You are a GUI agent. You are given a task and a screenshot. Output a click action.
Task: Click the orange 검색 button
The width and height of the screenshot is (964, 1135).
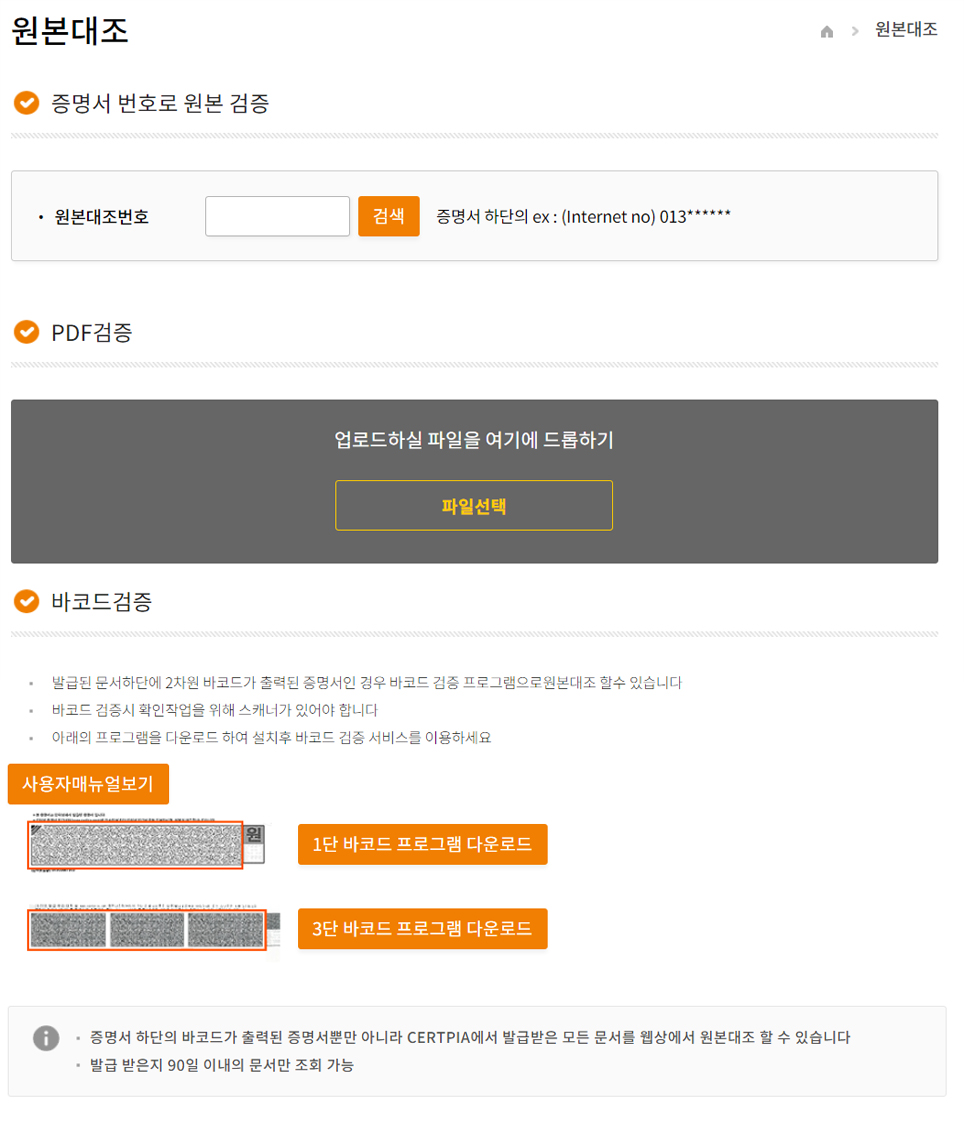point(389,216)
